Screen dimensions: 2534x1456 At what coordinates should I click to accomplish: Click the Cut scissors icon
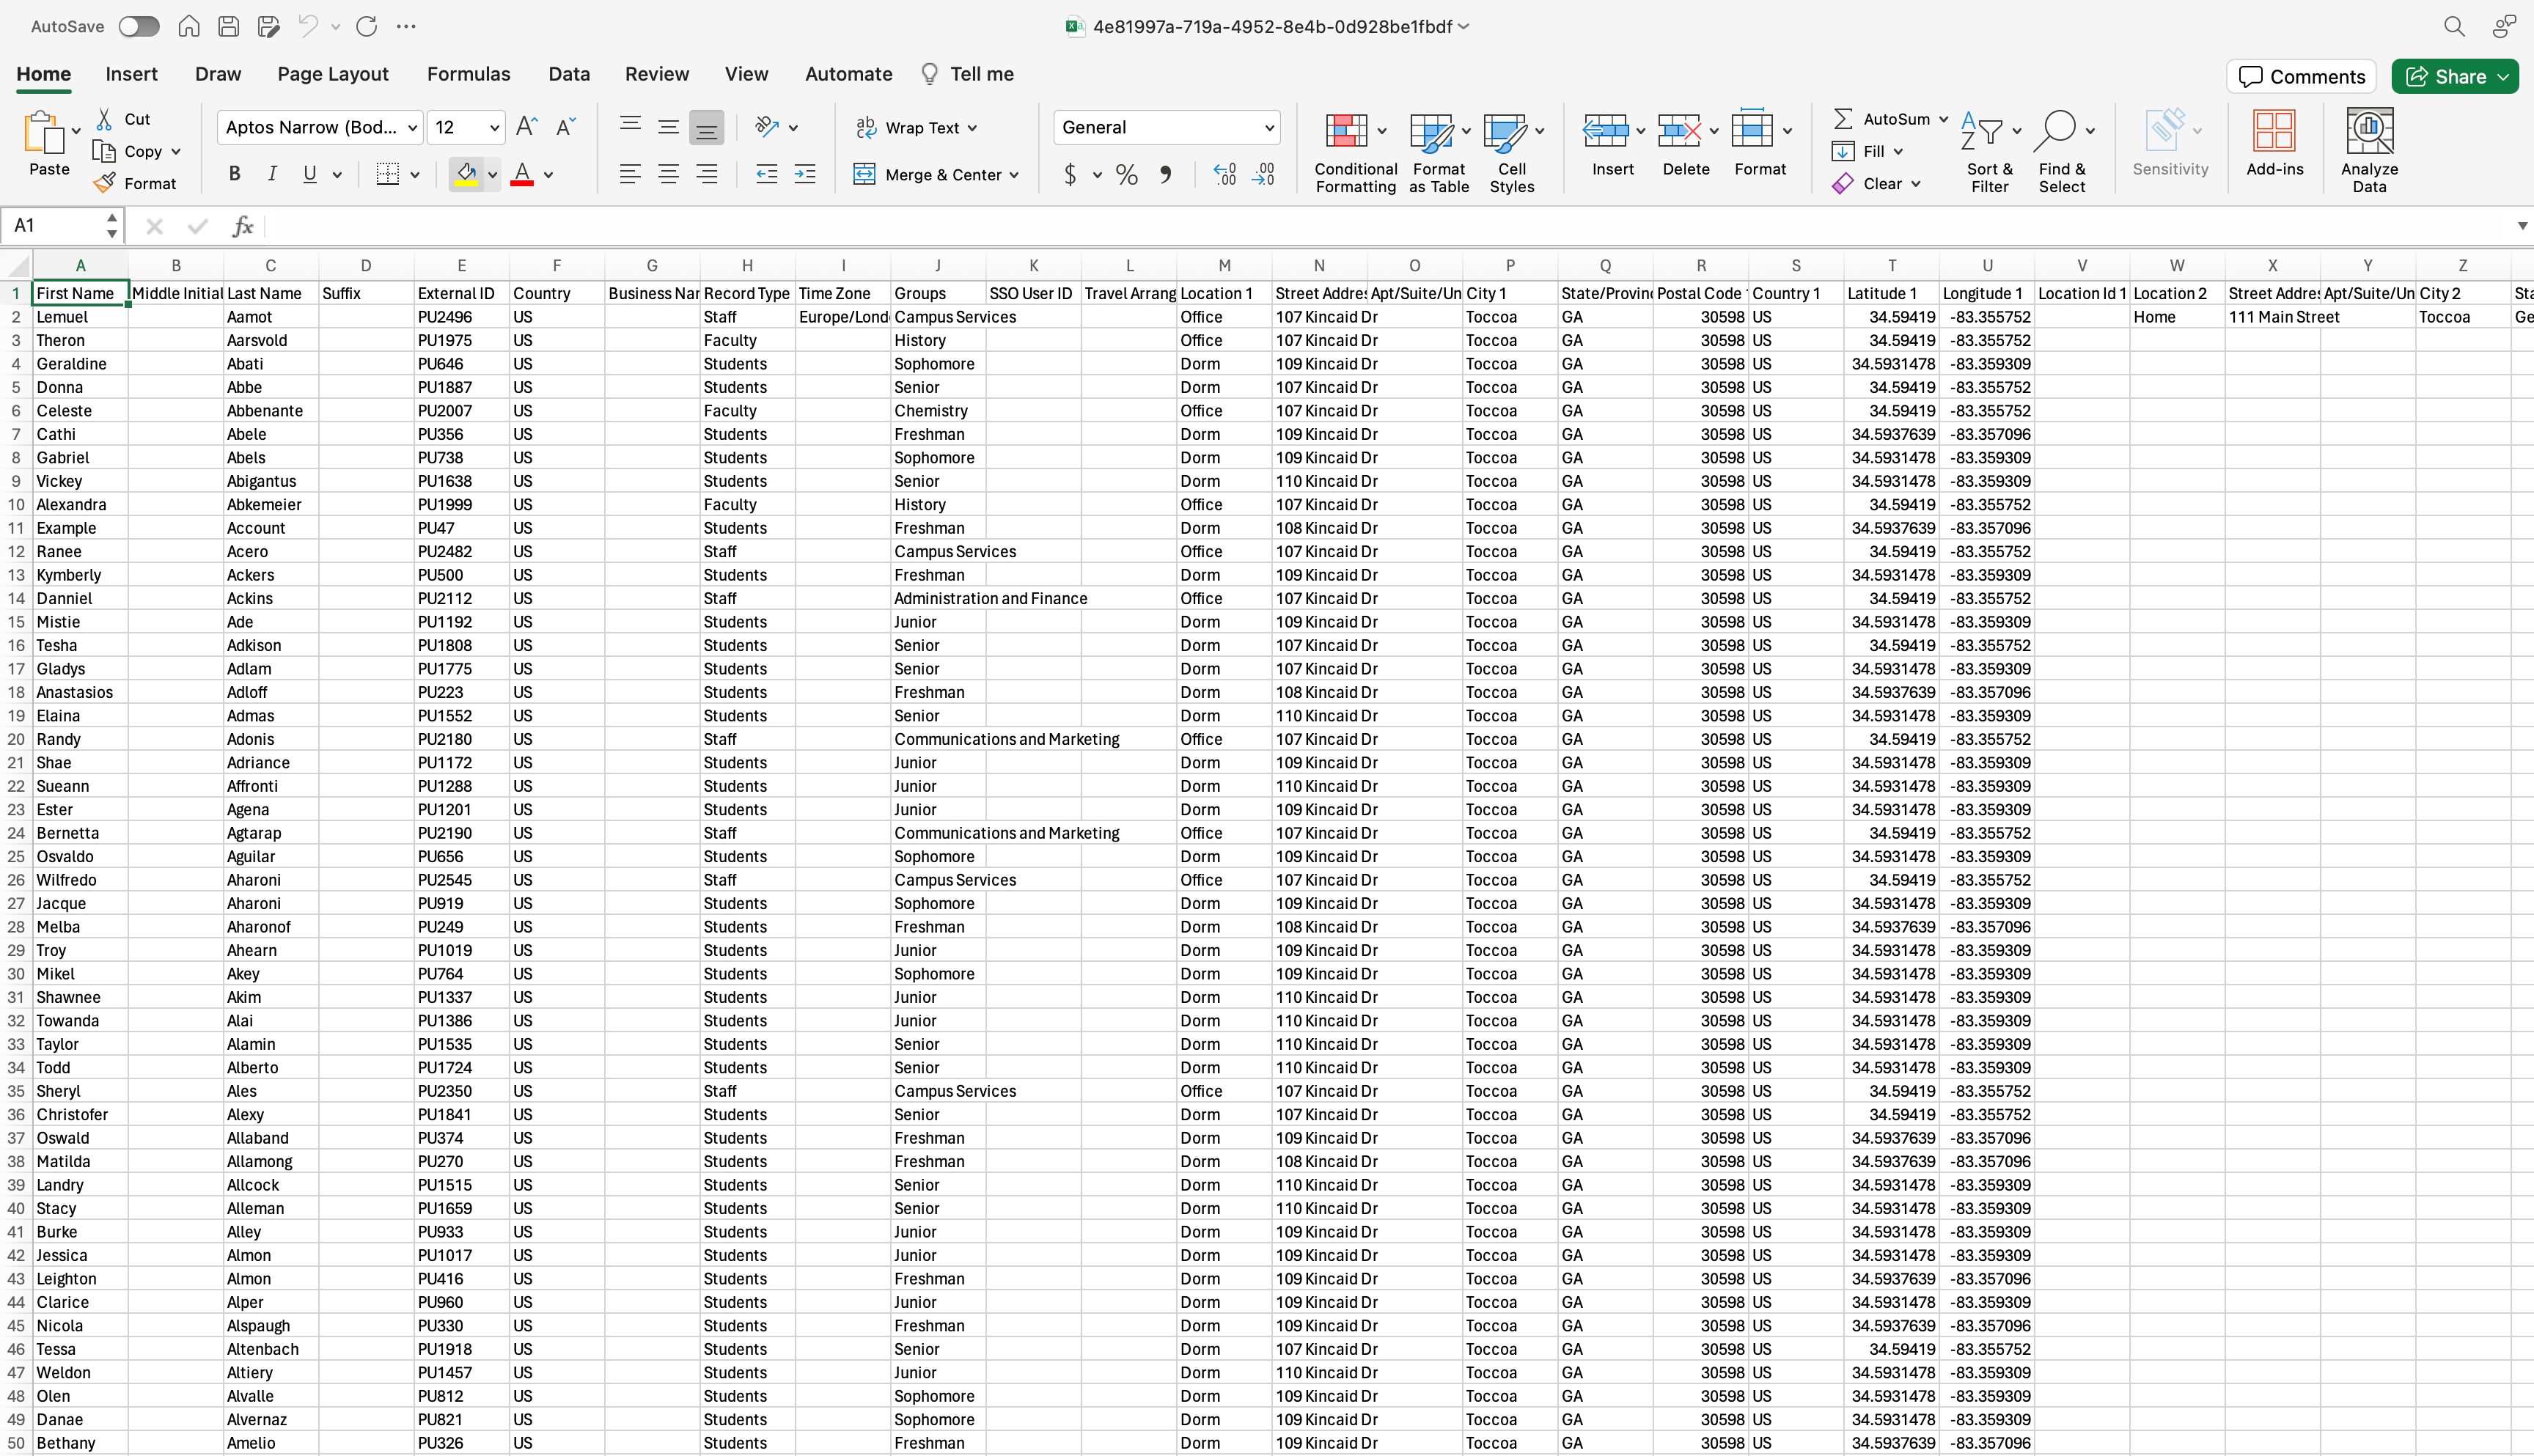[x=104, y=119]
